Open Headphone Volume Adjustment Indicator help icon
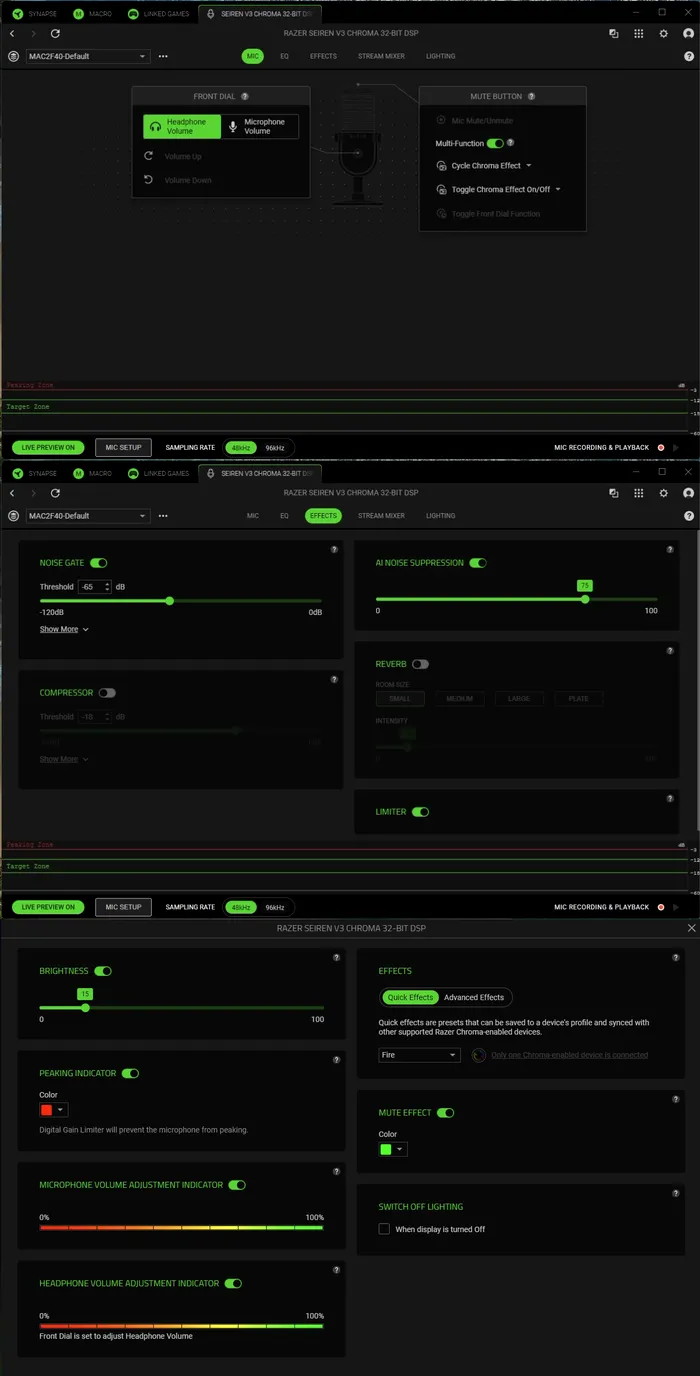 [x=336, y=1269]
